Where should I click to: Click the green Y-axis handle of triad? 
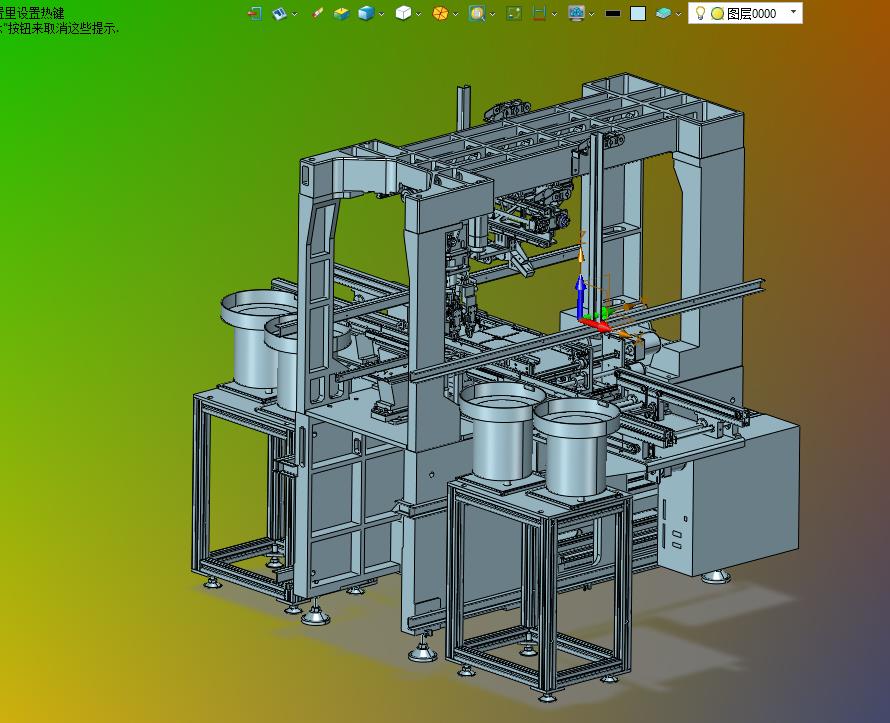click(605, 312)
